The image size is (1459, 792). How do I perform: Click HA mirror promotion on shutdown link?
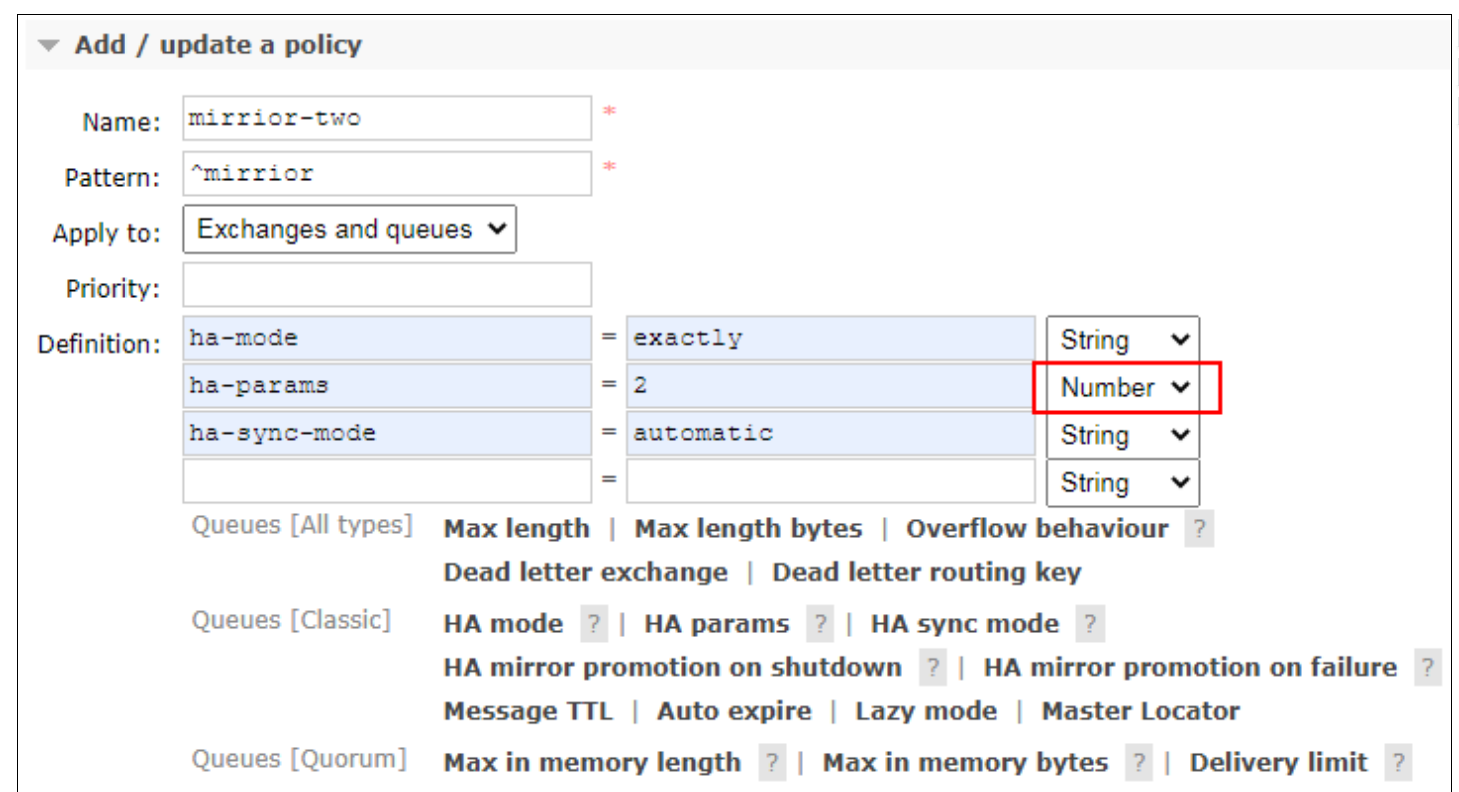[673, 667]
